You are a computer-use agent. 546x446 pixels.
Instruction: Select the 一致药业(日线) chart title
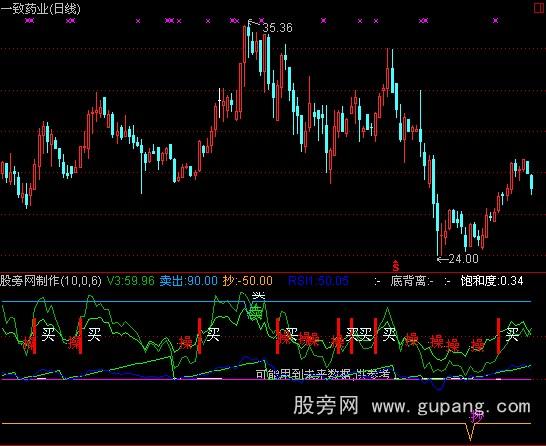coord(40,8)
